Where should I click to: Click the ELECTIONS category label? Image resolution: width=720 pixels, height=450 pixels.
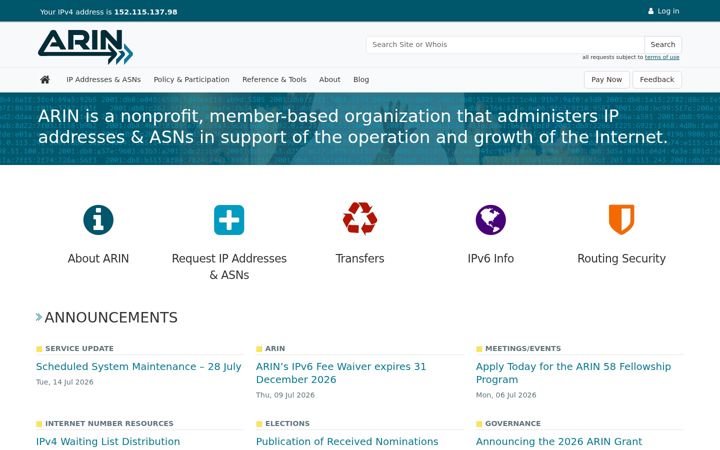(287, 423)
